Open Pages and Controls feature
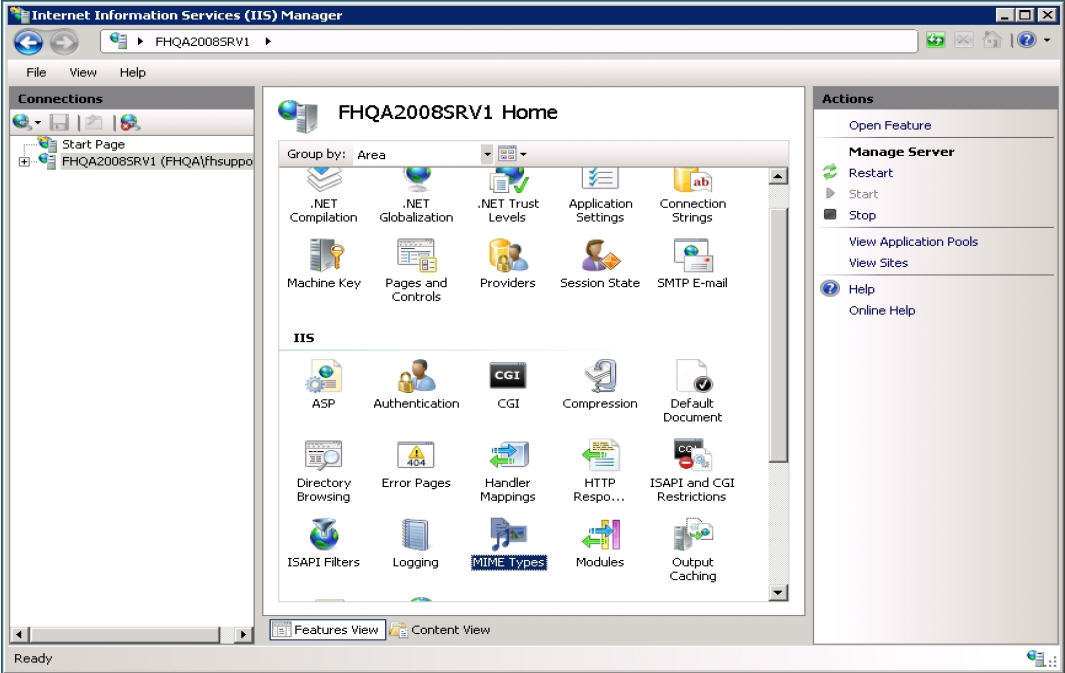 (416, 270)
